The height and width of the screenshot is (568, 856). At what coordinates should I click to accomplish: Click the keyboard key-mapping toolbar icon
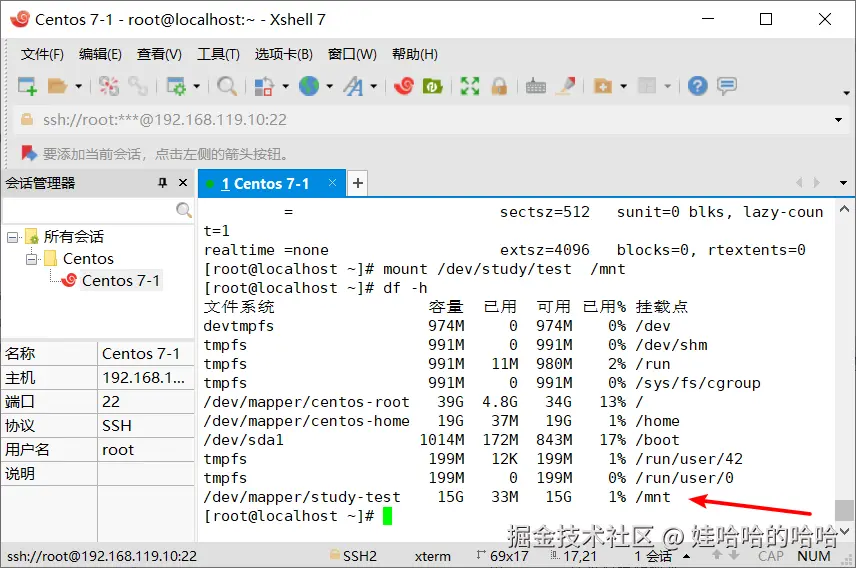(x=536, y=86)
